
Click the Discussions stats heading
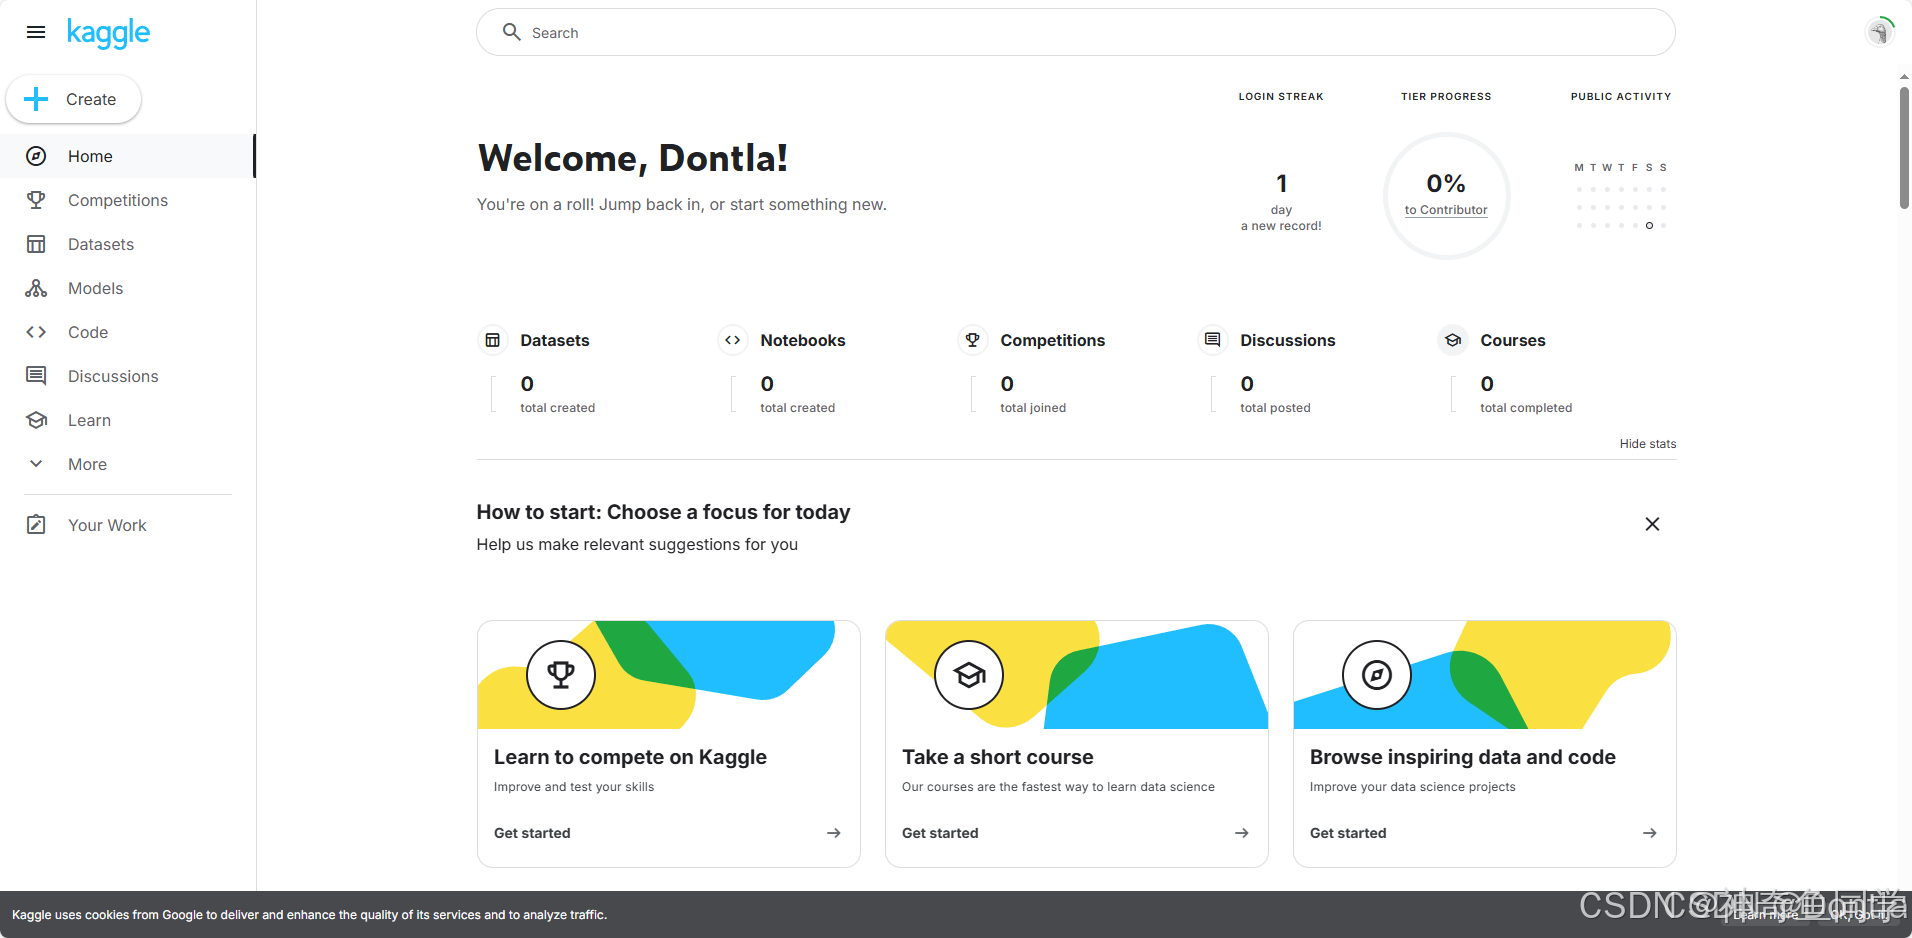click(1288, 340)
